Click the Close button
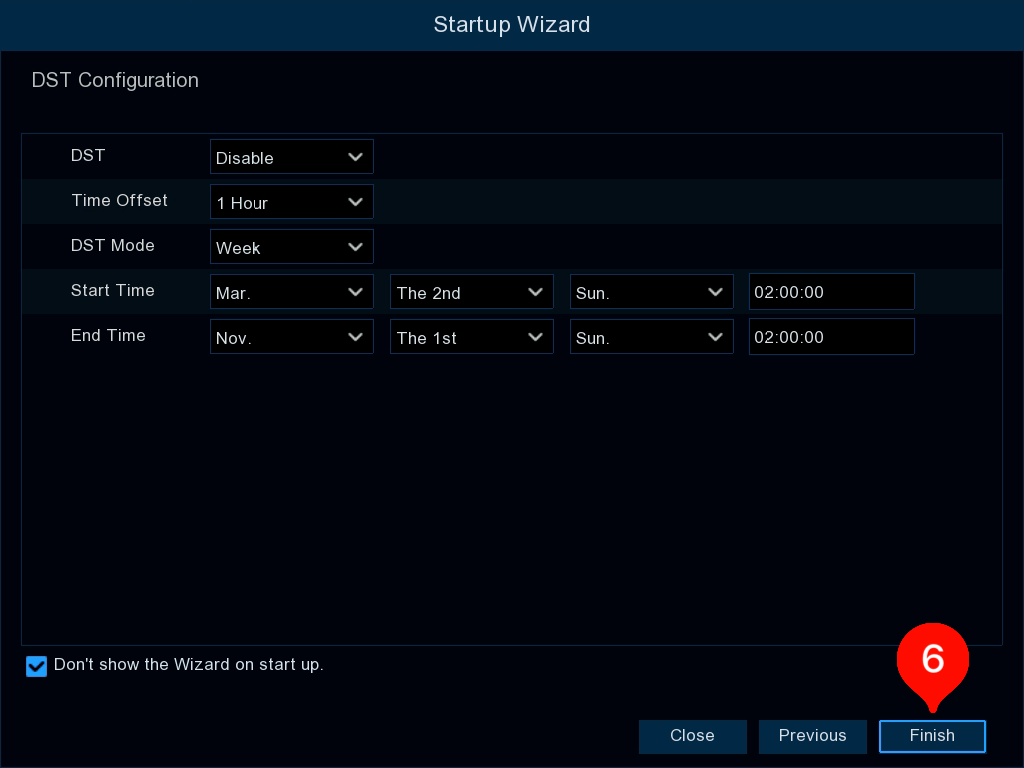This screenshot has height=768, width=1024. click(x=692, y=736)
